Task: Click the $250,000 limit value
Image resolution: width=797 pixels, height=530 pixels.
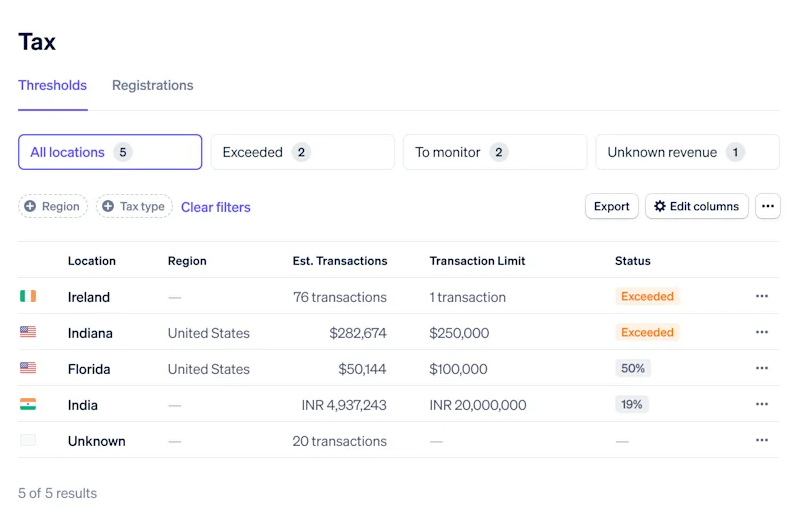Action: click(x=459, y=333)
